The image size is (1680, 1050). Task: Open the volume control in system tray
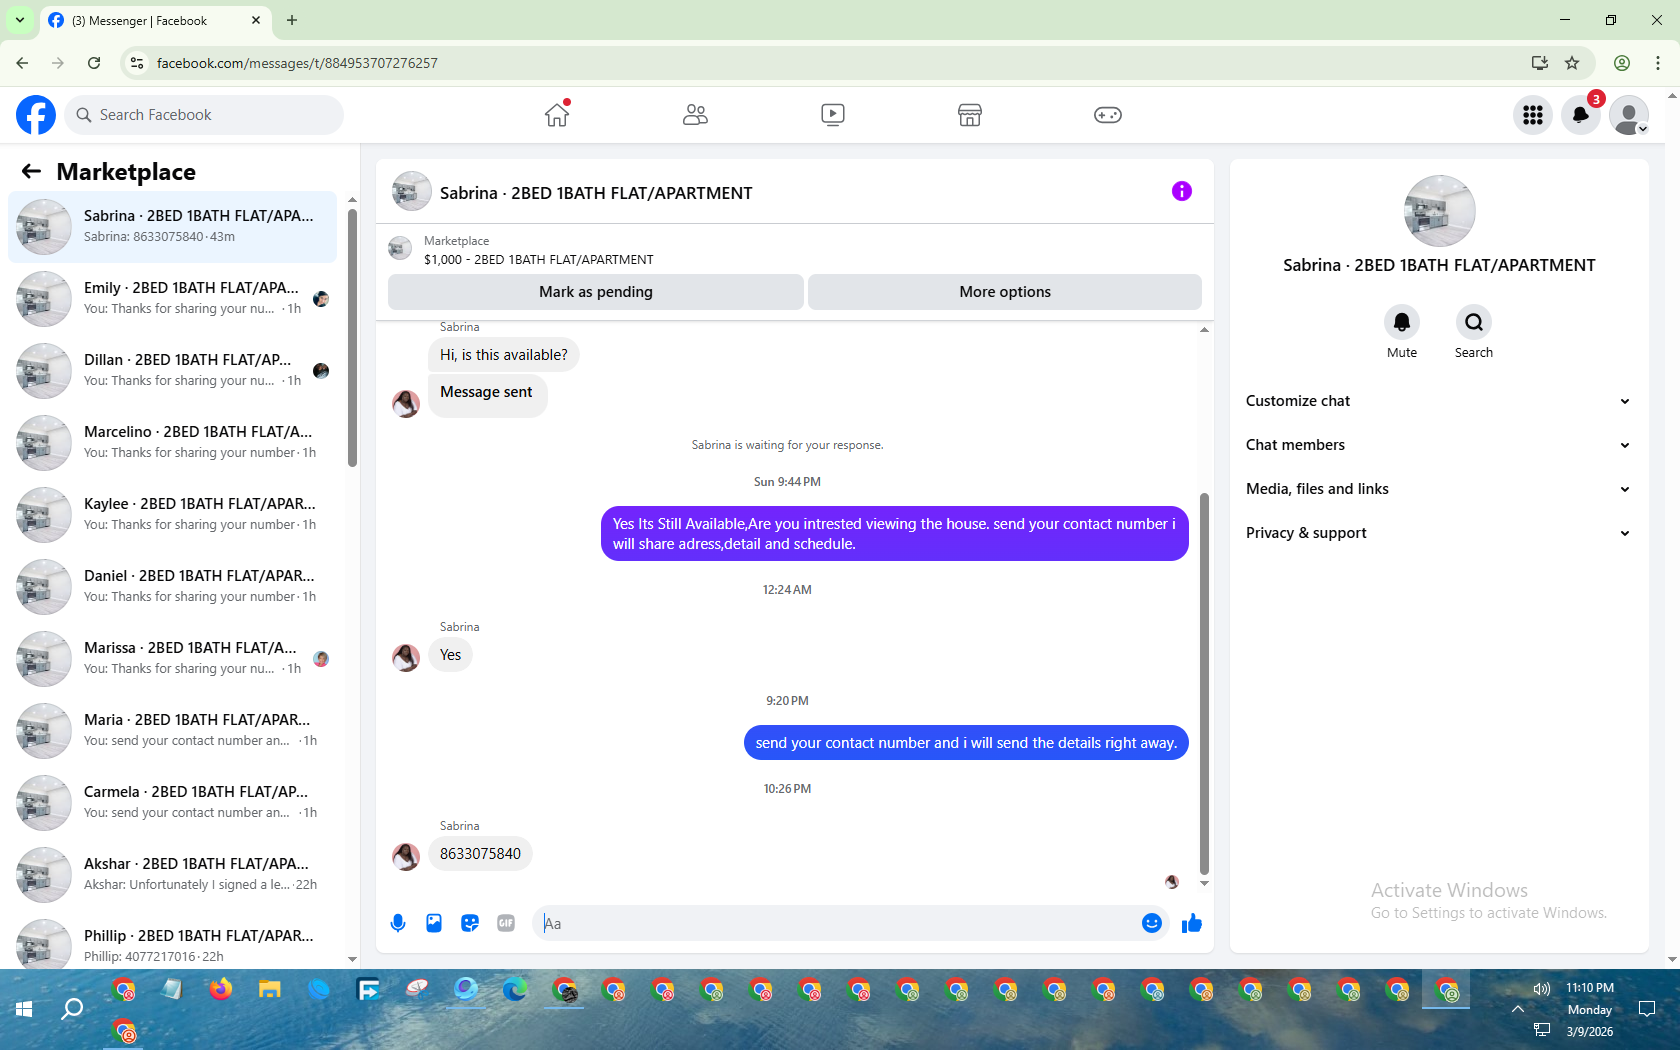(1542, 989)
